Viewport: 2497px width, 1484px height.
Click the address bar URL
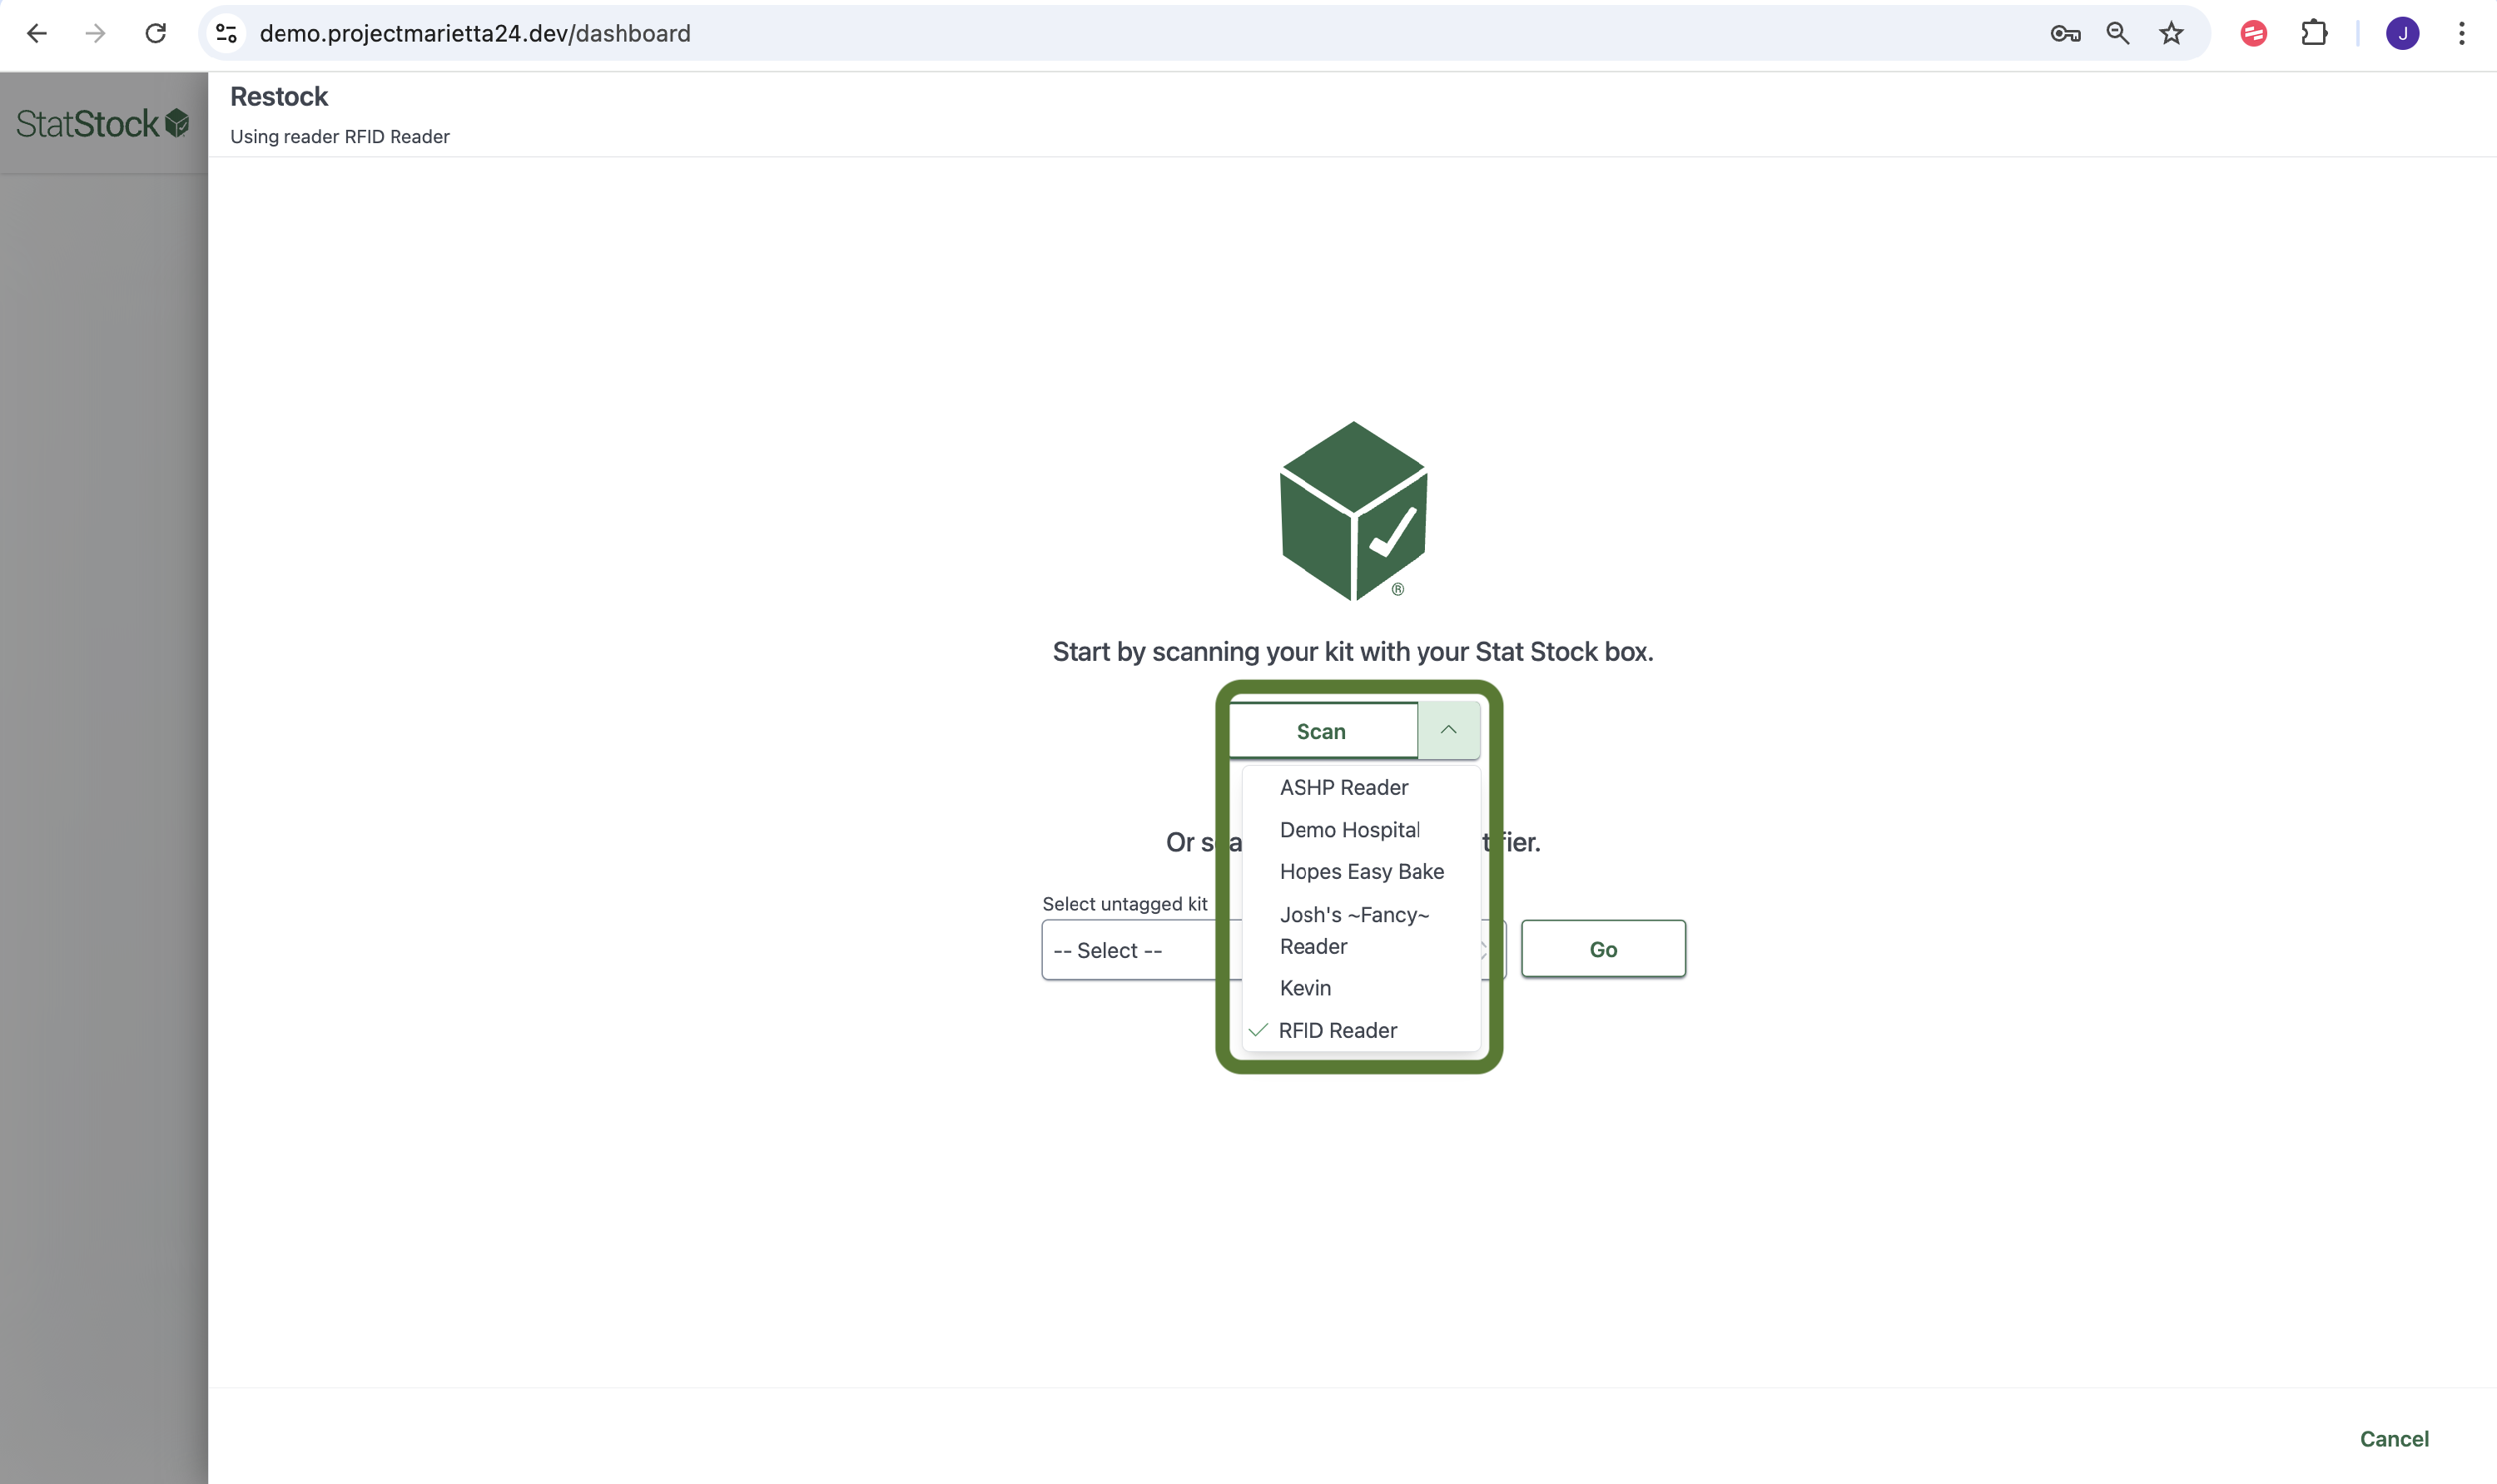475,33
